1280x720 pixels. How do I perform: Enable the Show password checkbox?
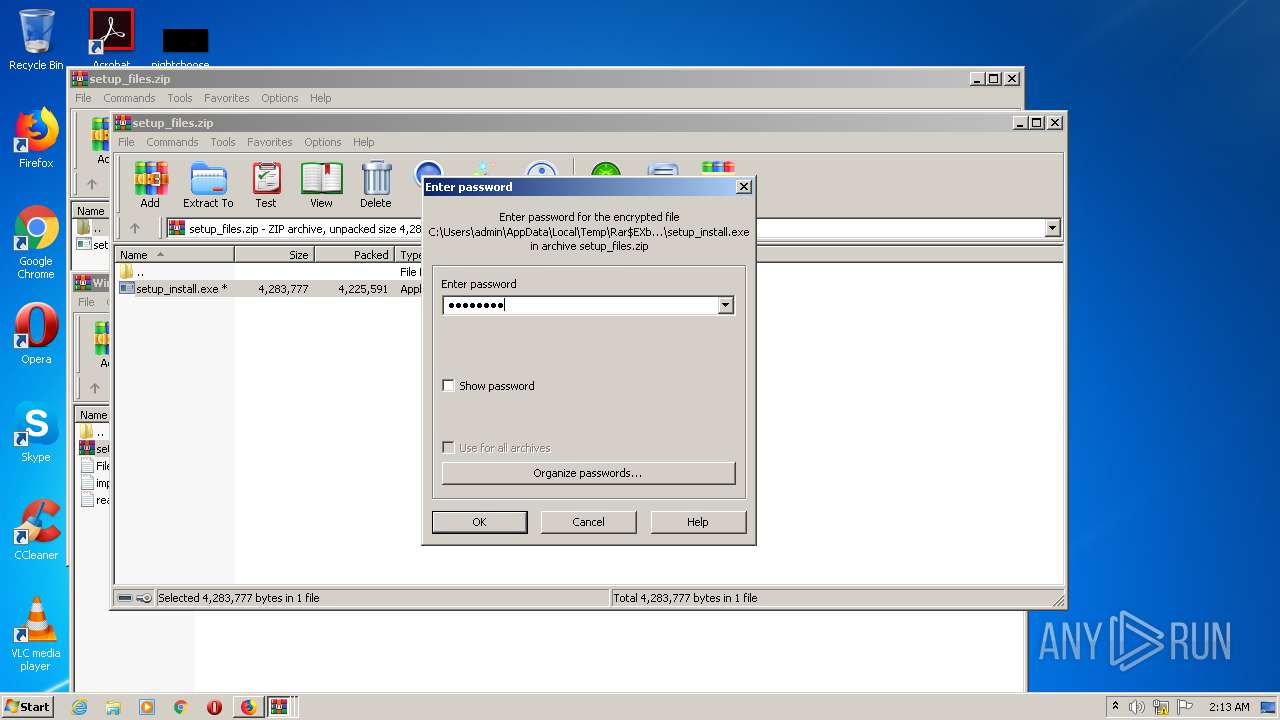coord(448,386)
